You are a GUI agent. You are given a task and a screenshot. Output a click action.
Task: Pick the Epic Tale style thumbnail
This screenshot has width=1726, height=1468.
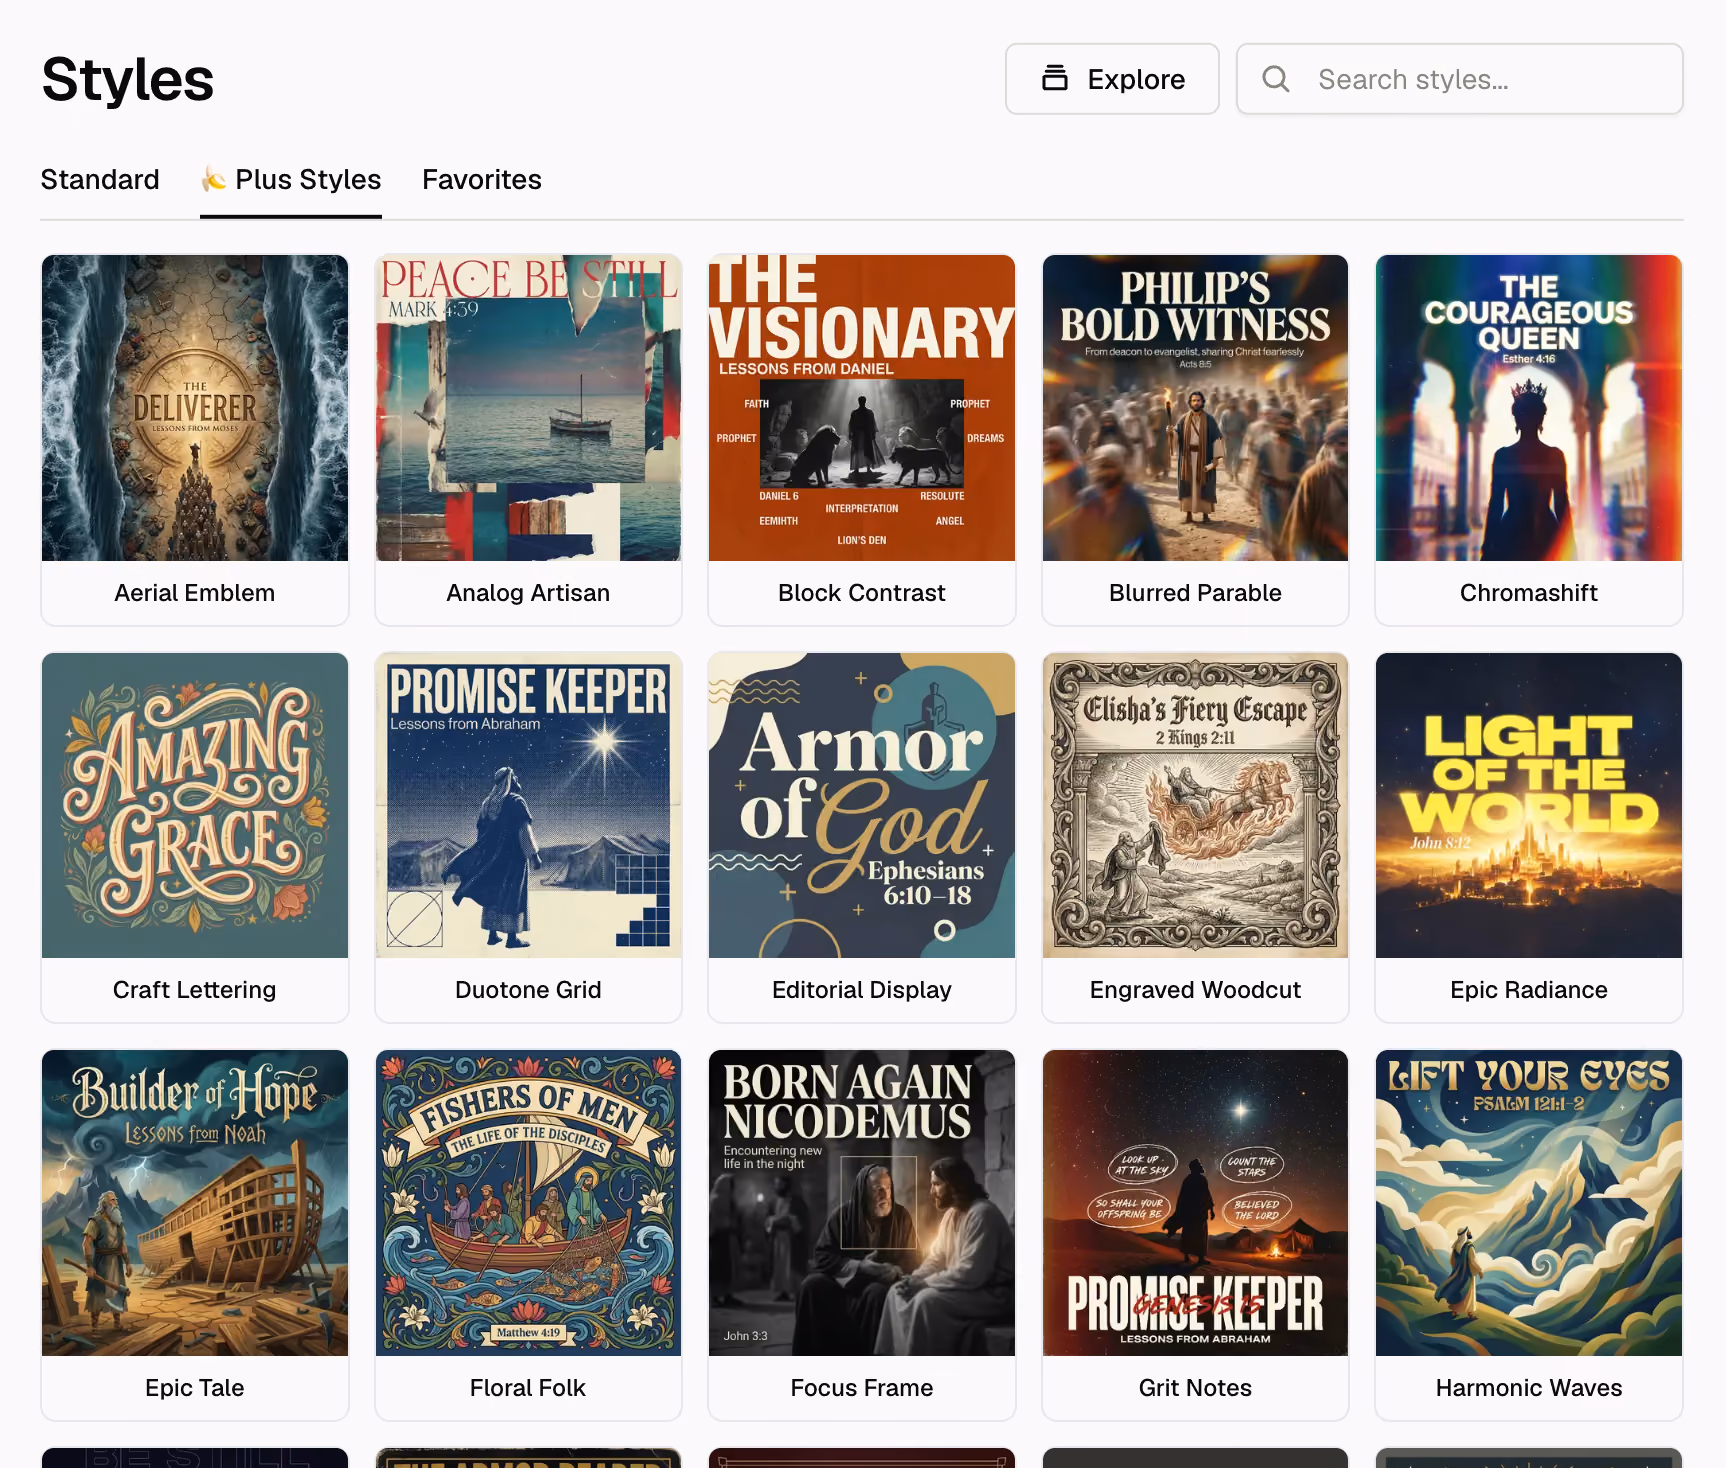(195, 1203)
